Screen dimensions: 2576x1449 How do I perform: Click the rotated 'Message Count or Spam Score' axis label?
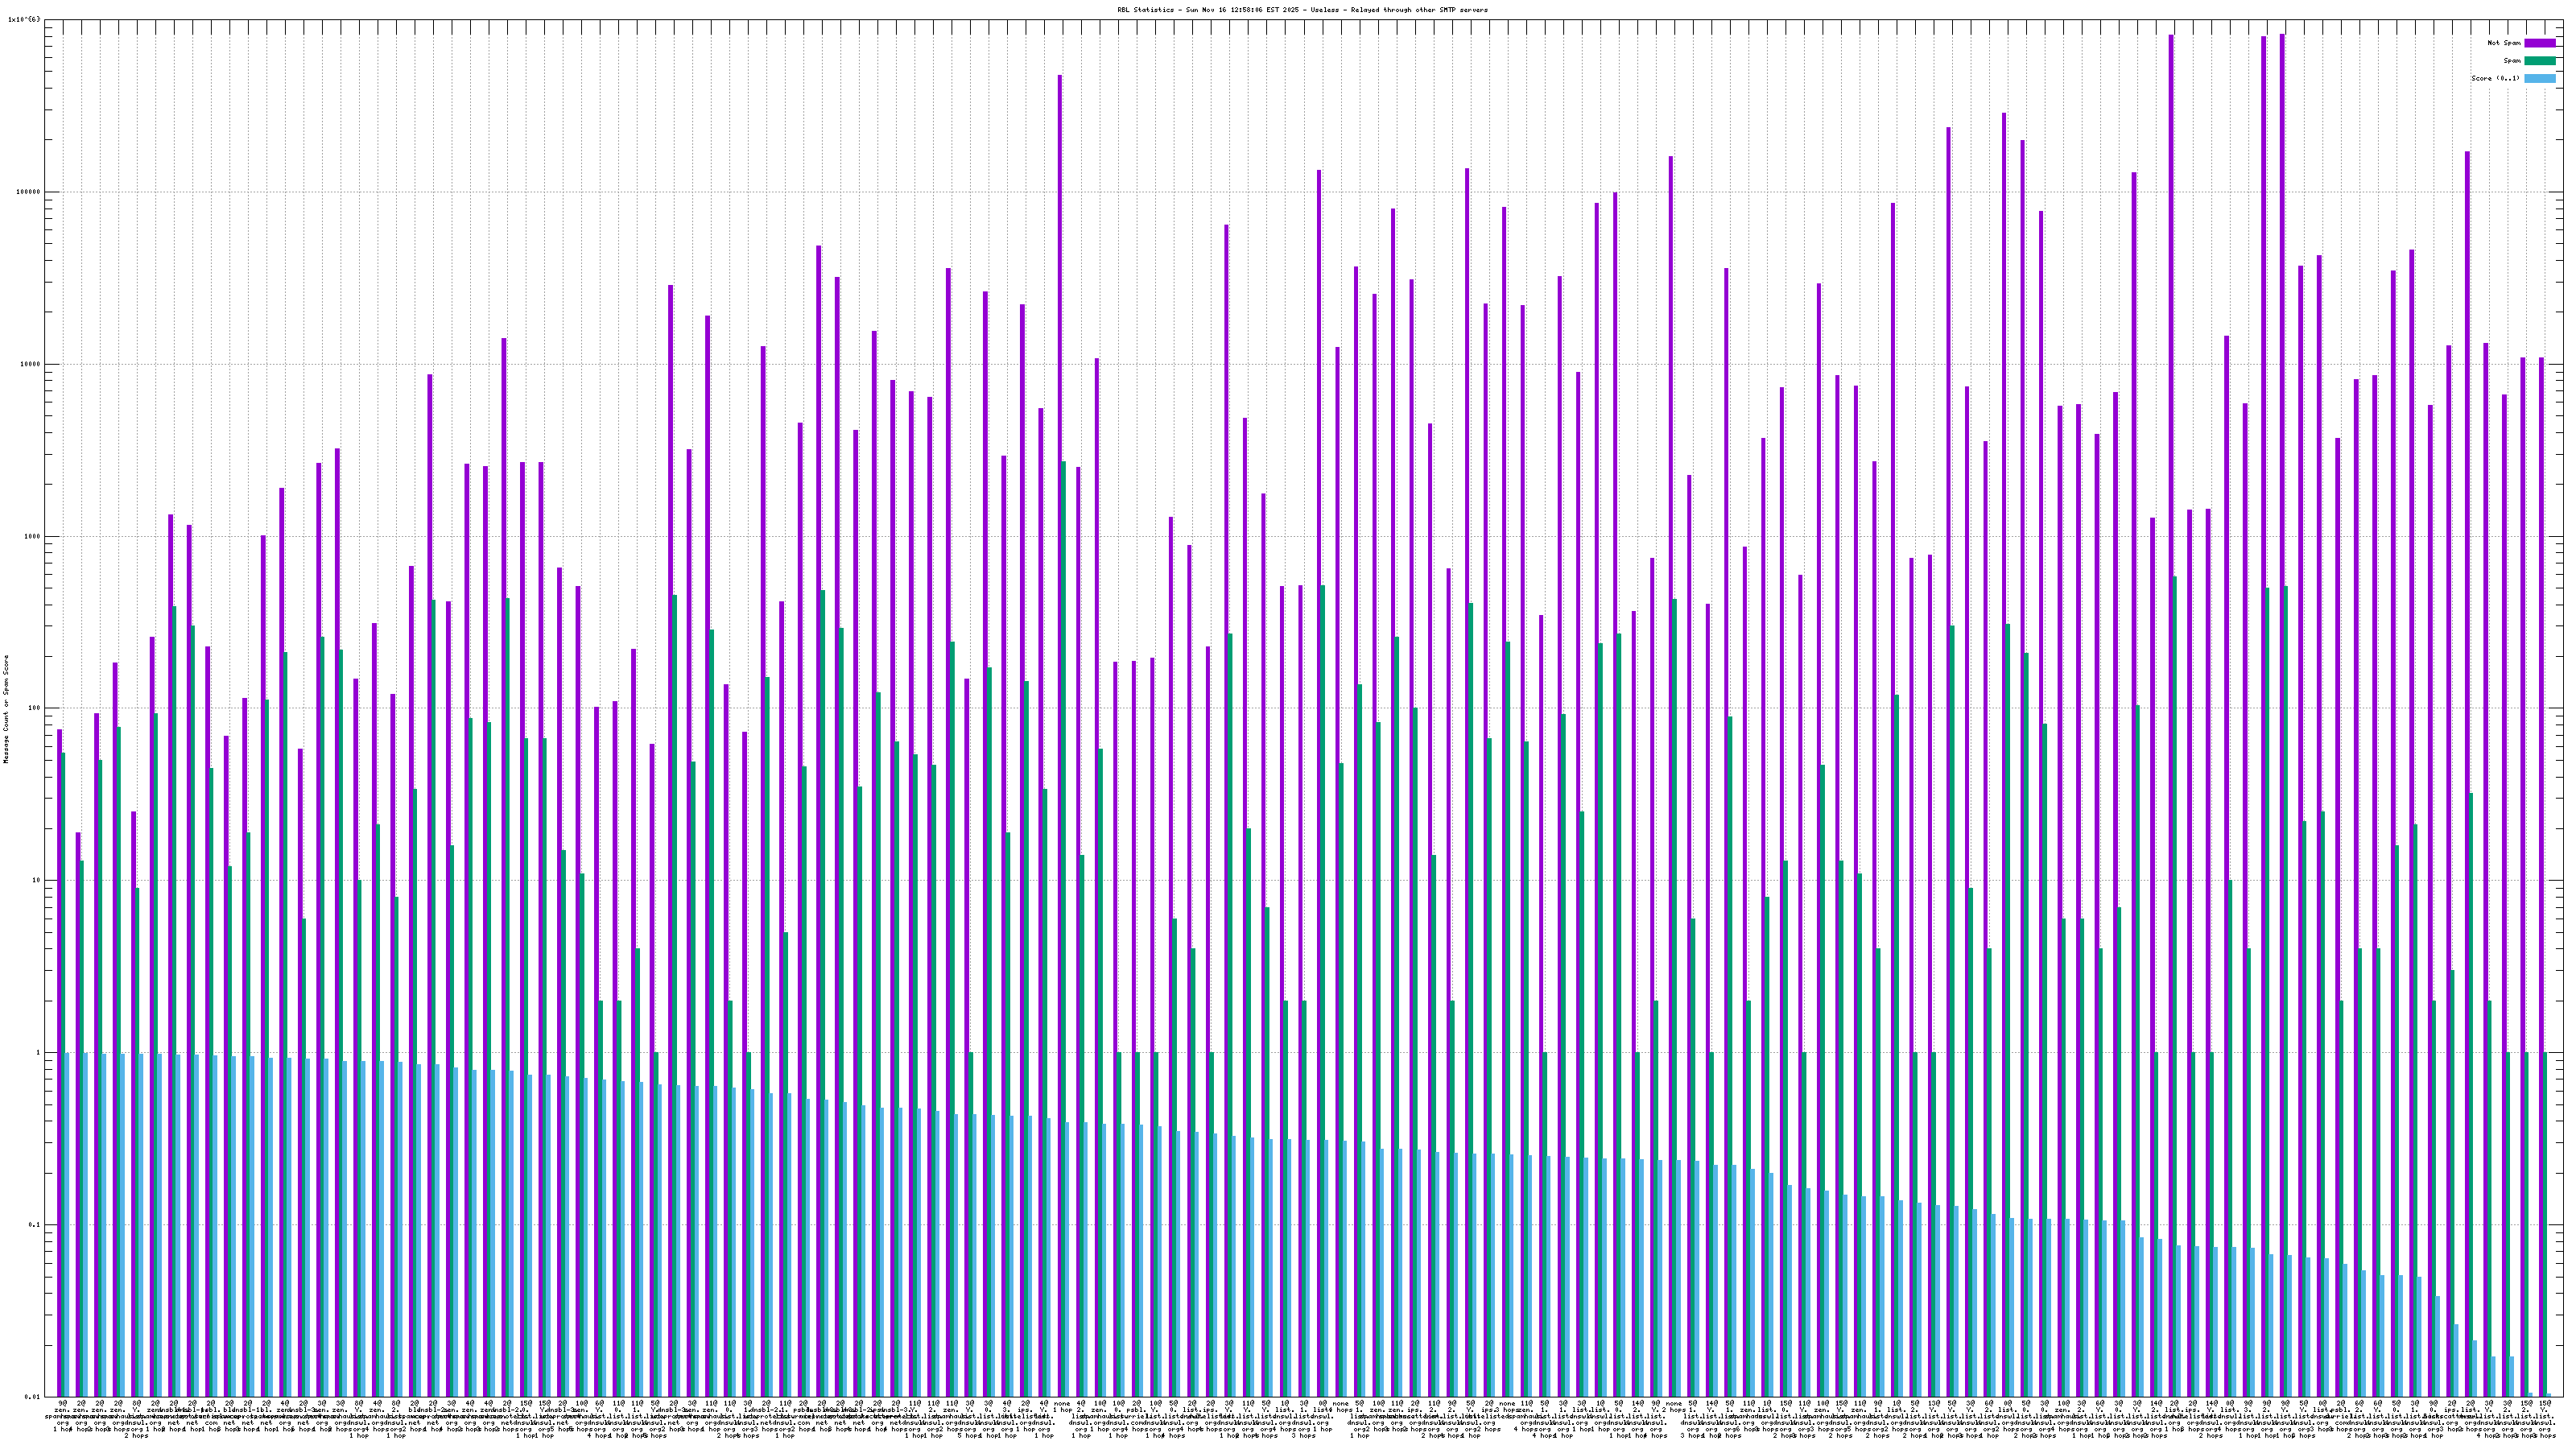pyautogui.click(x=6, y=709)
